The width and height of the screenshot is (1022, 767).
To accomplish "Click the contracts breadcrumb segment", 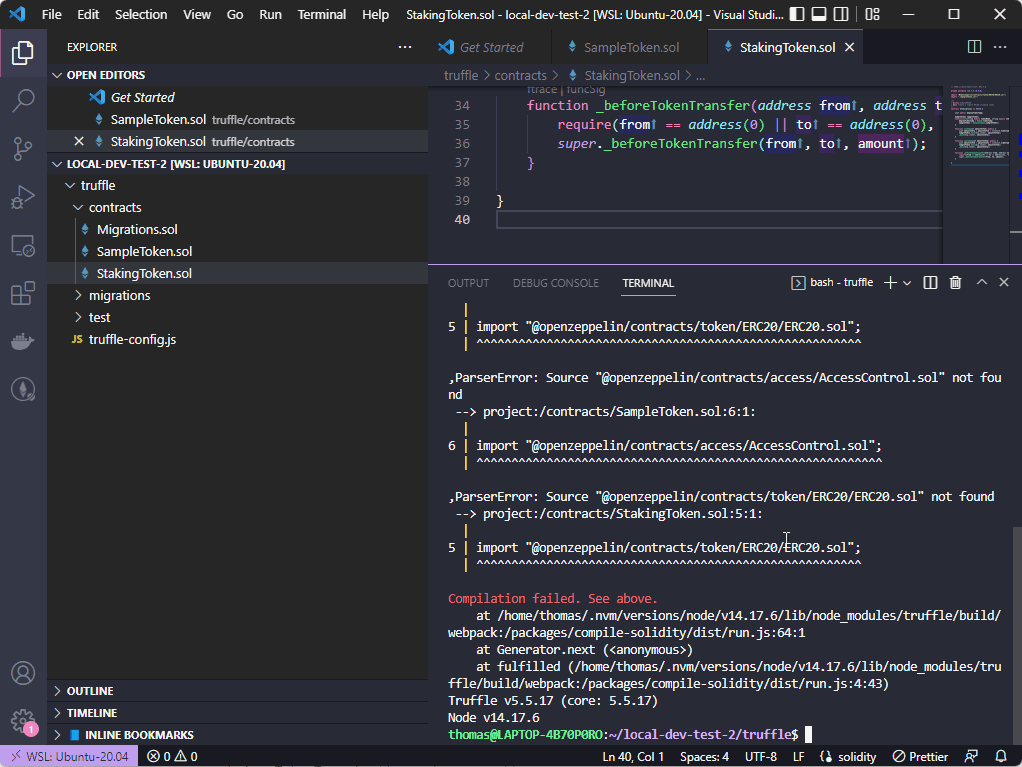I will coord(520,76).
